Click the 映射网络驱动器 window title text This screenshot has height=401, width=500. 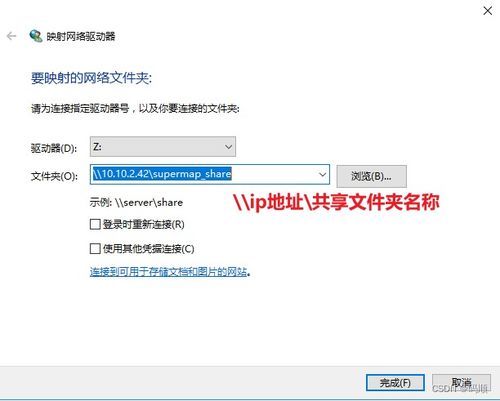(81, 36)
